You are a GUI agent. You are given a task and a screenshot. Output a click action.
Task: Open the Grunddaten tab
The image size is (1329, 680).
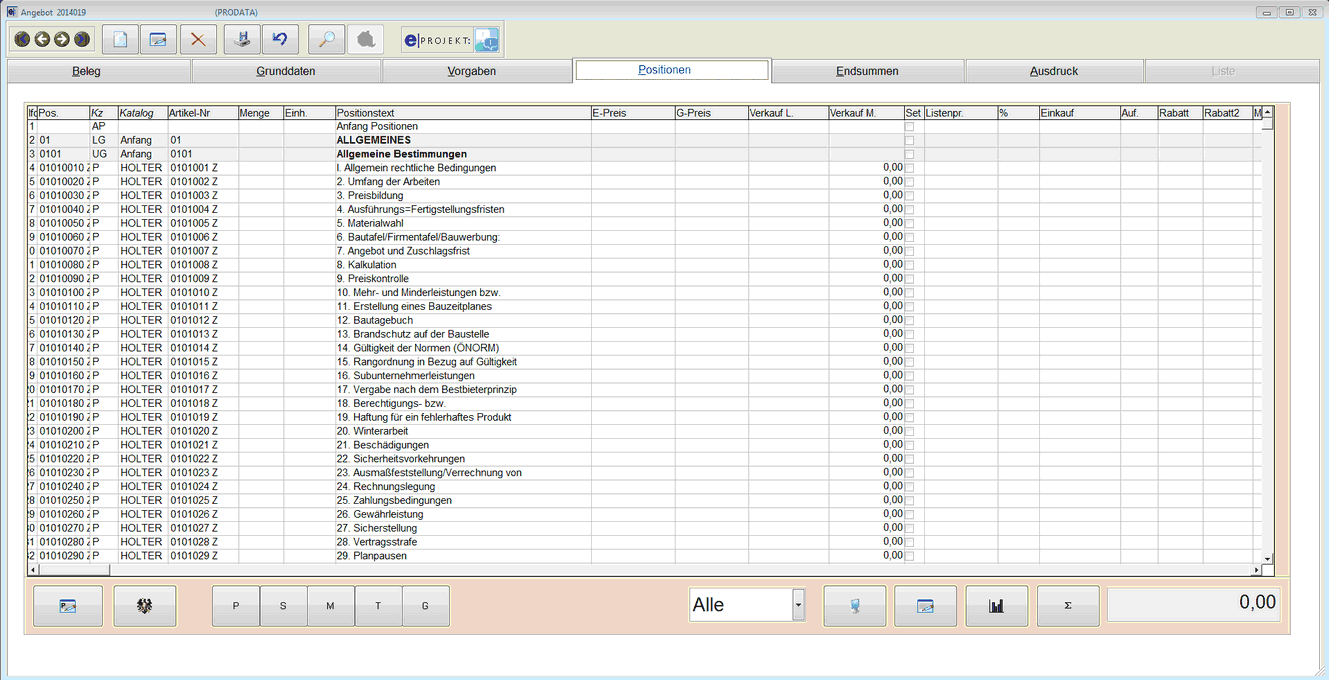pyautogui.click(x=286, y=71)
